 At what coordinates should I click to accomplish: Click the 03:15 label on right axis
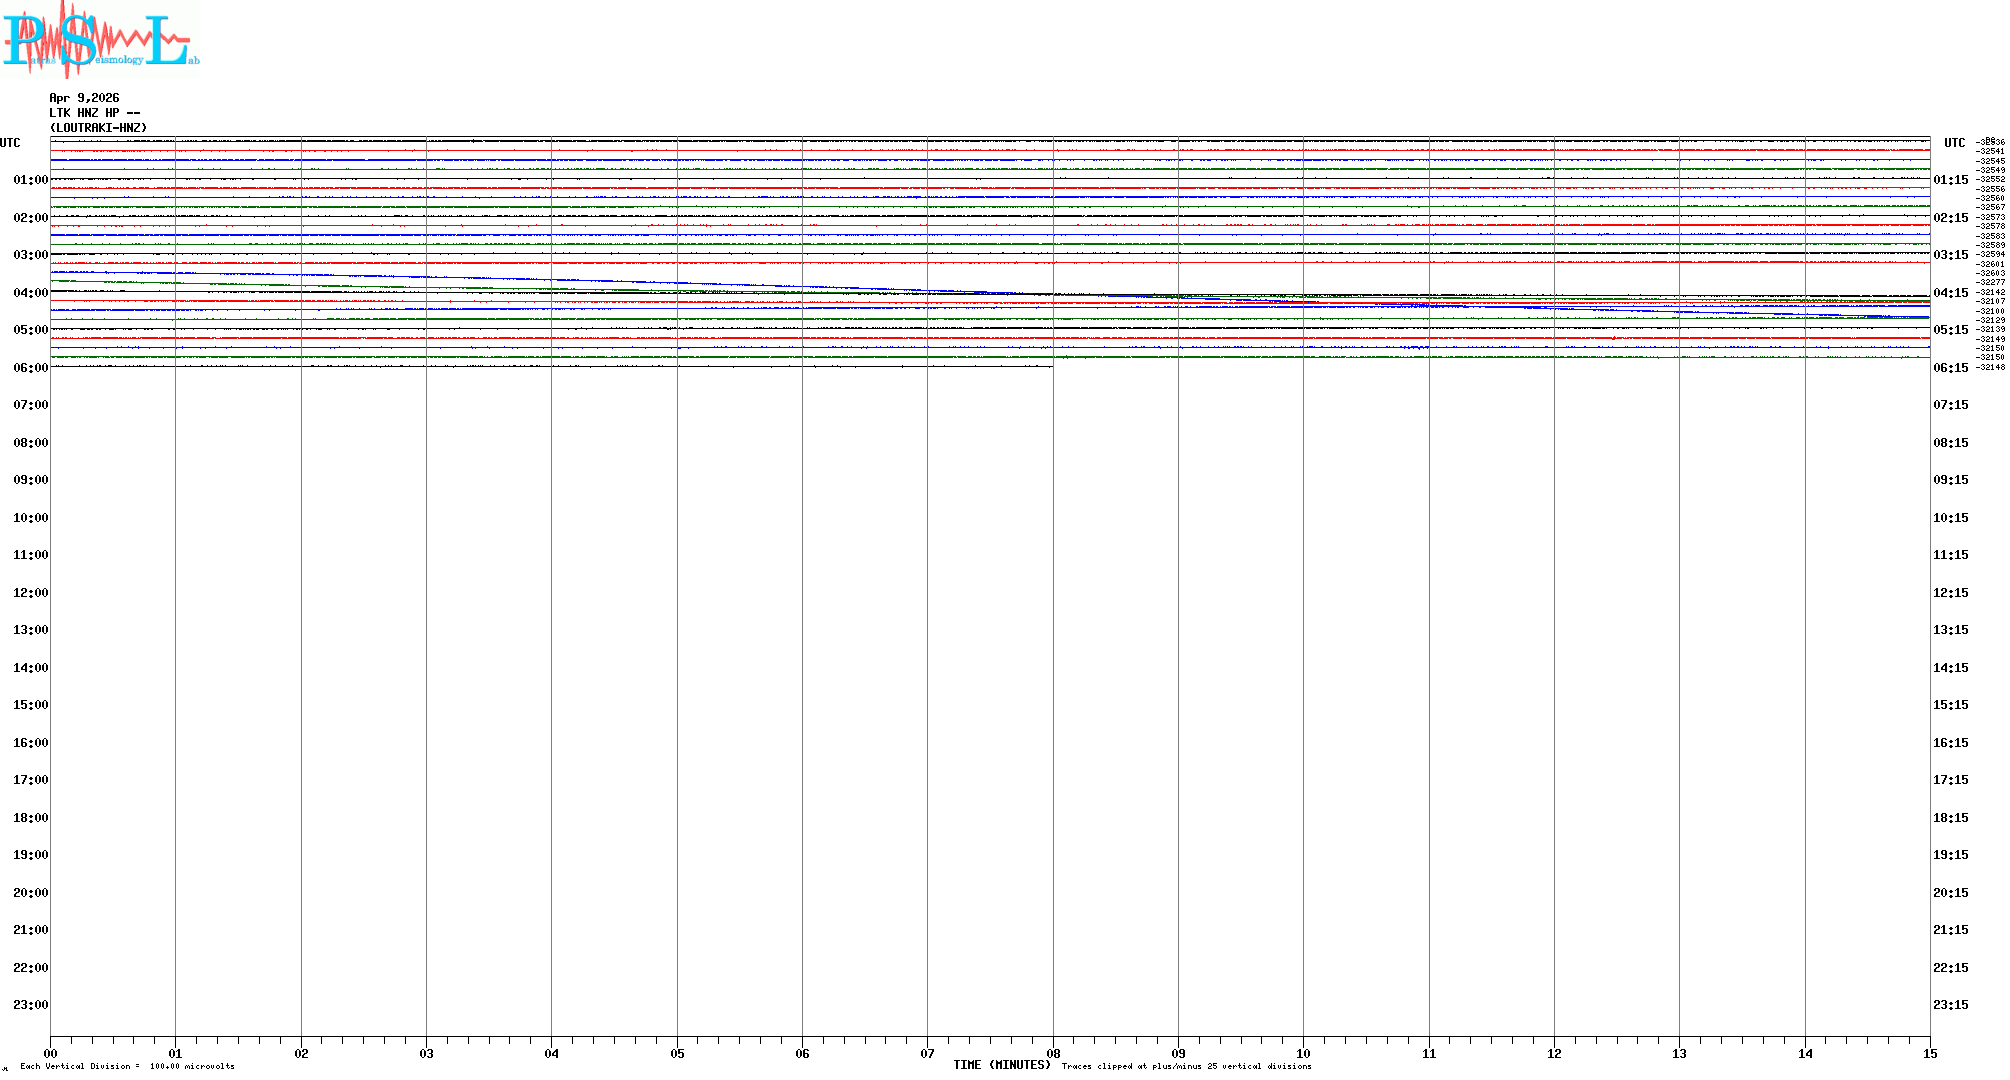1950,255
